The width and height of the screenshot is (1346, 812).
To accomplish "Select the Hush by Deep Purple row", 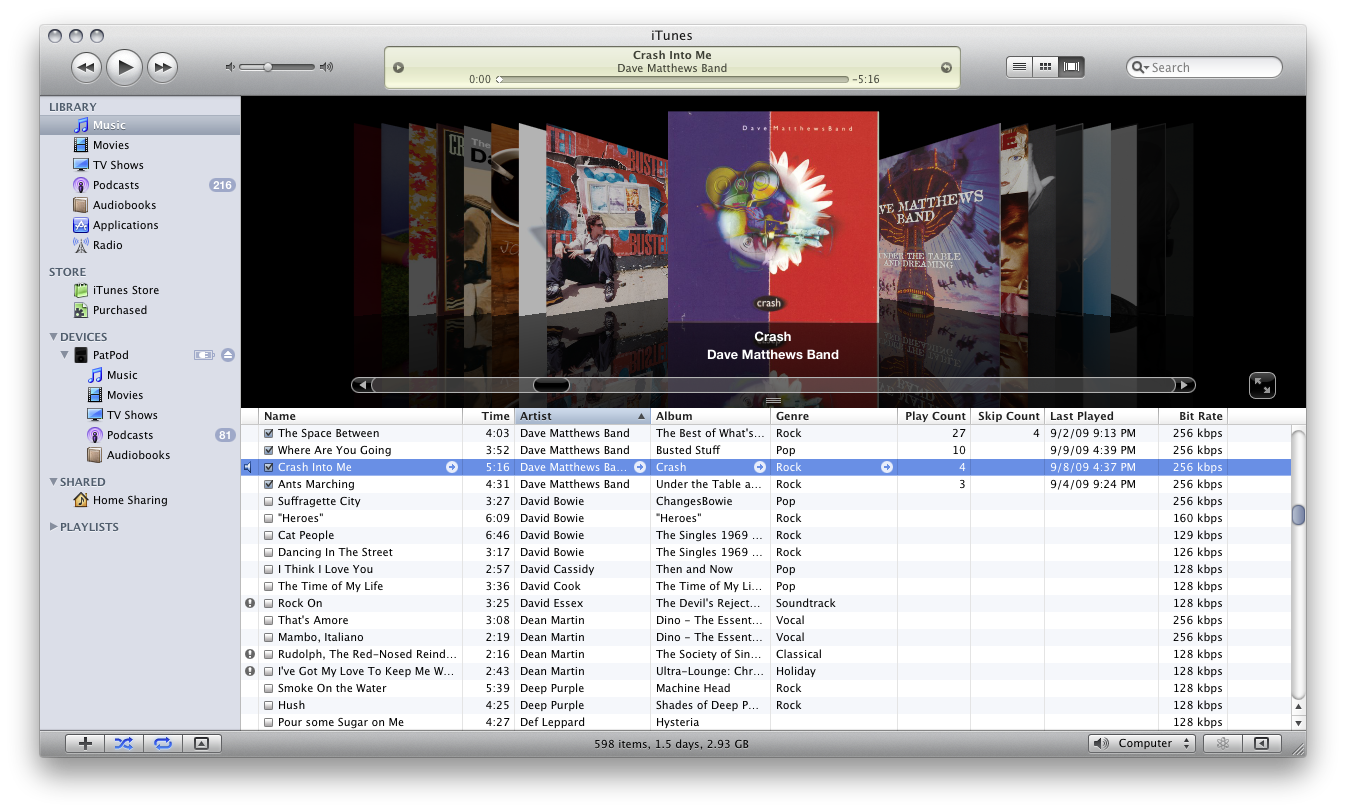I will 766,705.
